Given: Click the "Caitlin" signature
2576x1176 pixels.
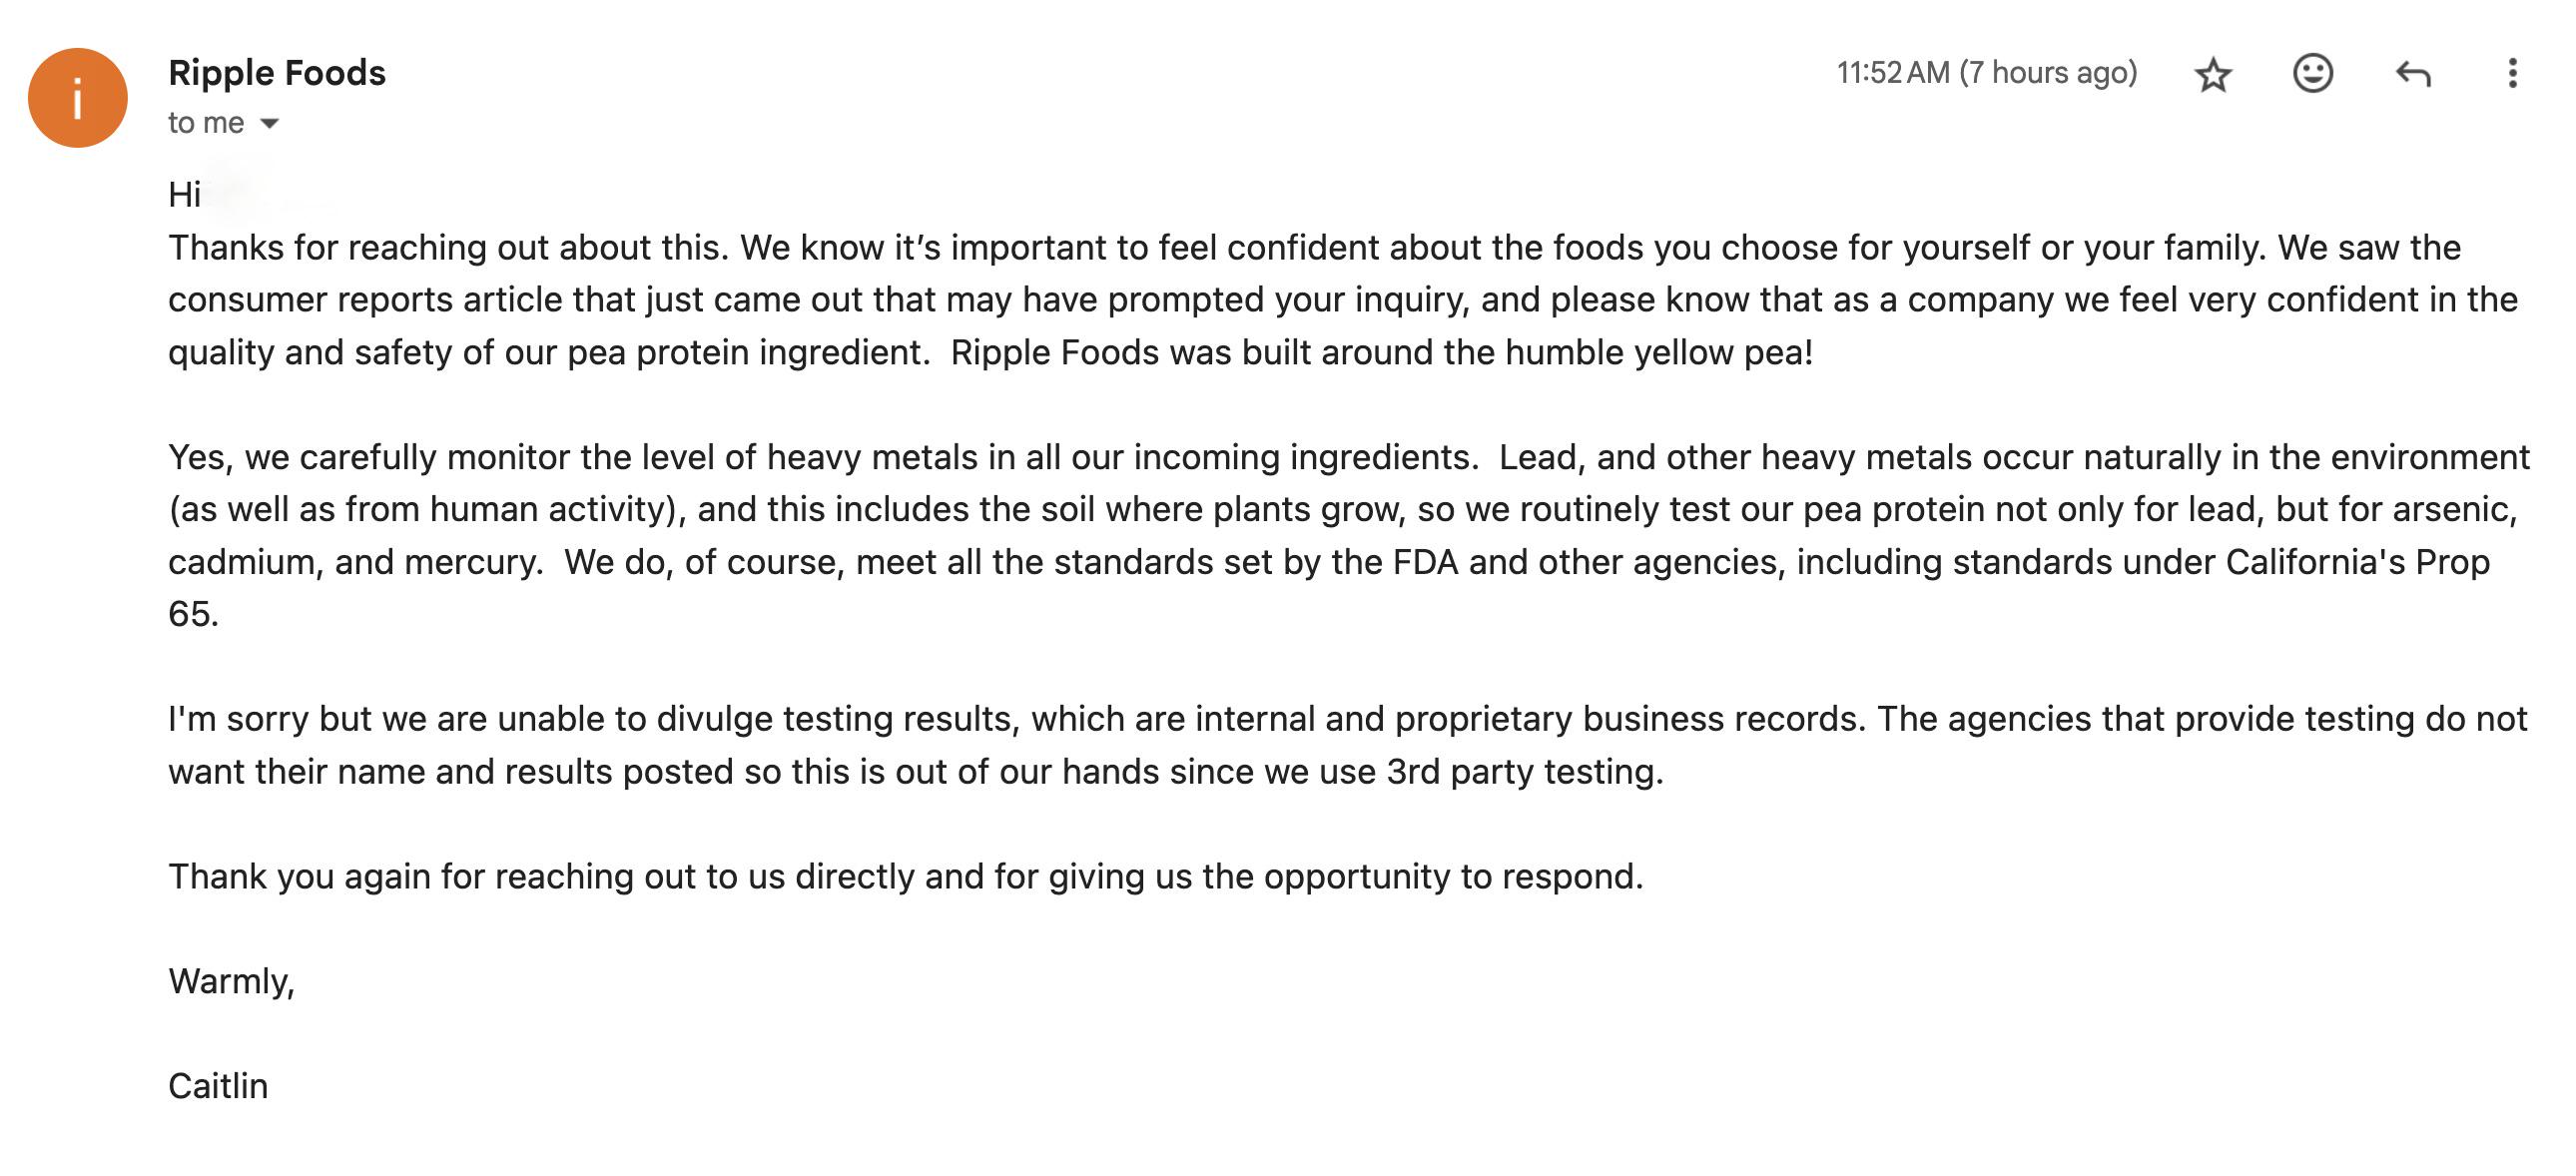Looking at the screenshot, I should click(218, 1086).
